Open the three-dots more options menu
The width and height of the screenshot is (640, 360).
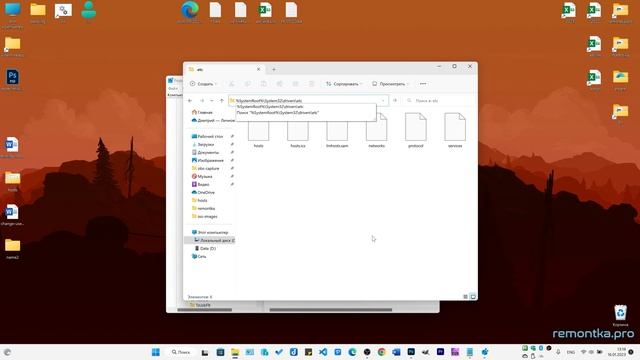coord(423,84)
